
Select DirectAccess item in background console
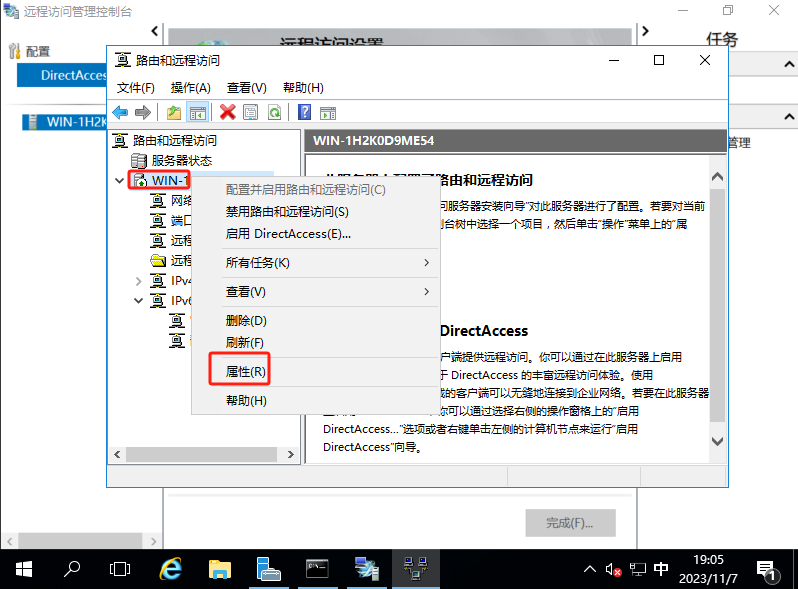[x=62, y=75]
